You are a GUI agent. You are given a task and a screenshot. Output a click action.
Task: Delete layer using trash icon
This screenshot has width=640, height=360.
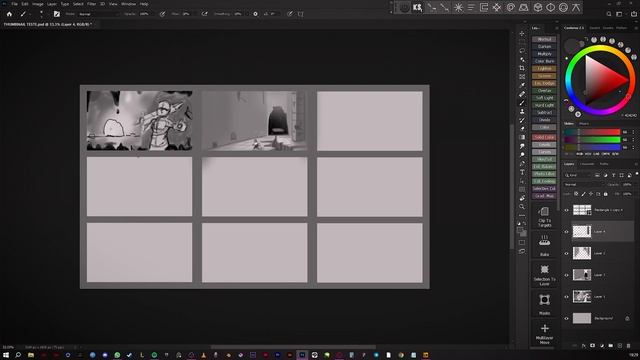tap(628, 346)
